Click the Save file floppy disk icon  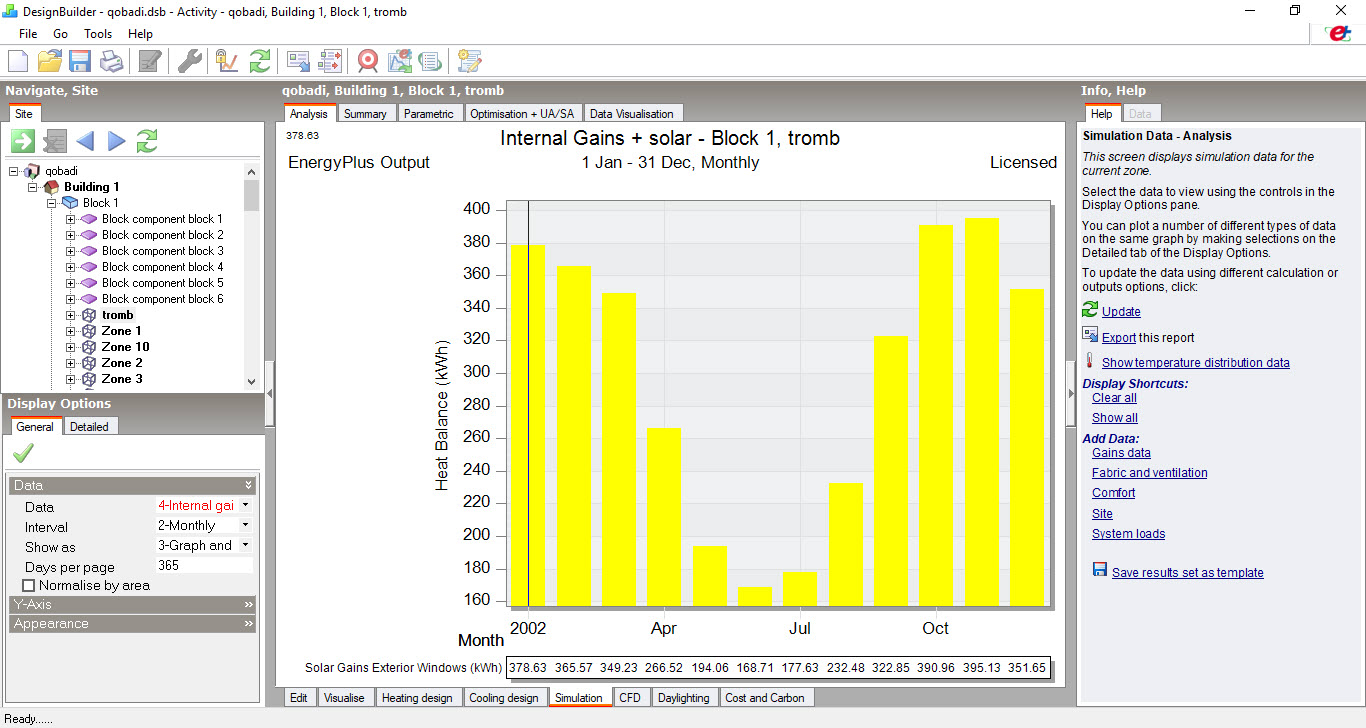pyautogui.click(x=80, y=61)
